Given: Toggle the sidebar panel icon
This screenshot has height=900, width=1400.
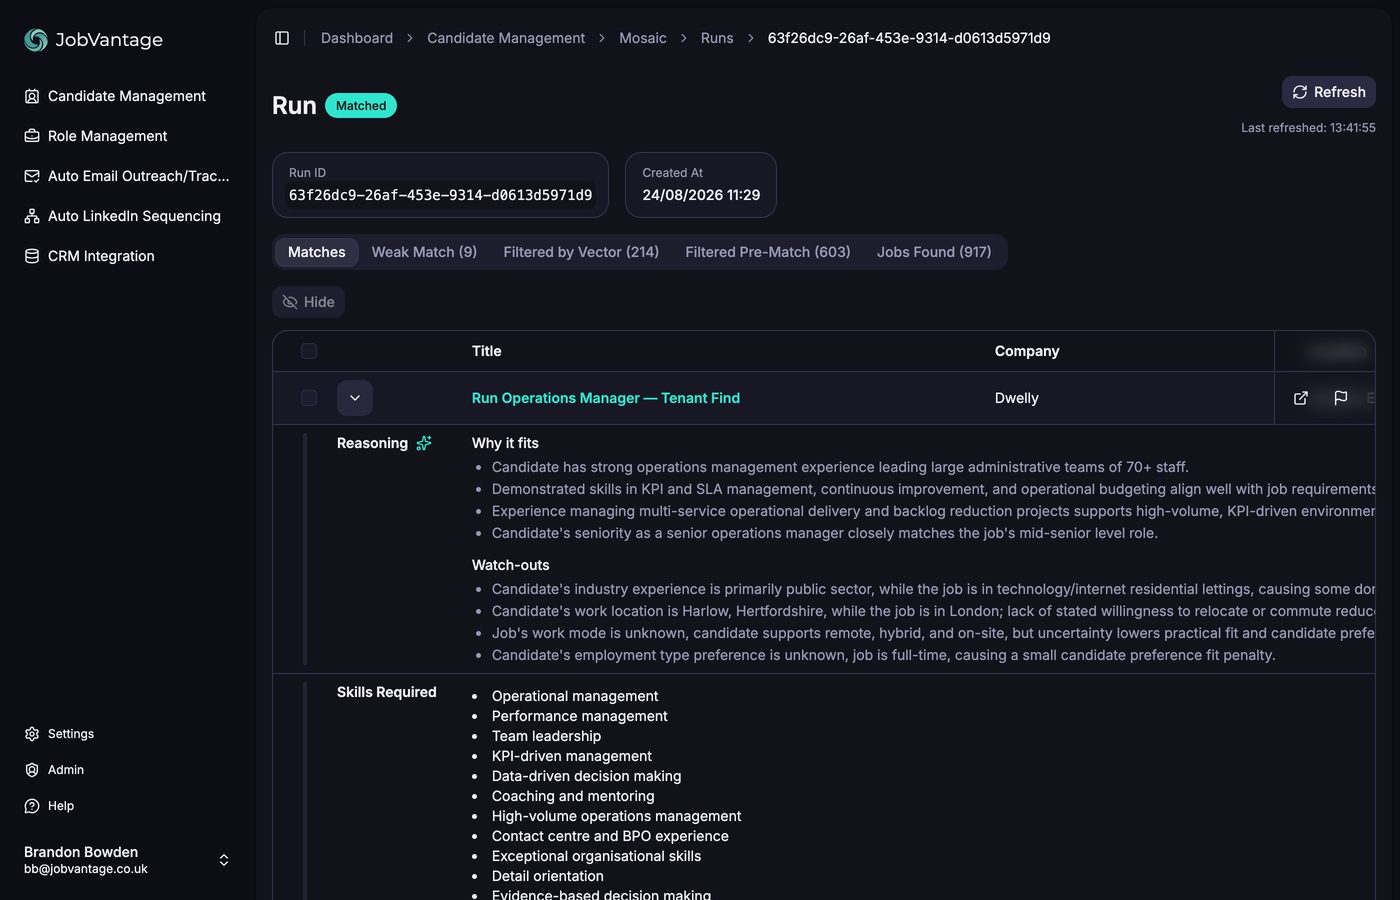Looking at the screenshot, I should point(282,38).
